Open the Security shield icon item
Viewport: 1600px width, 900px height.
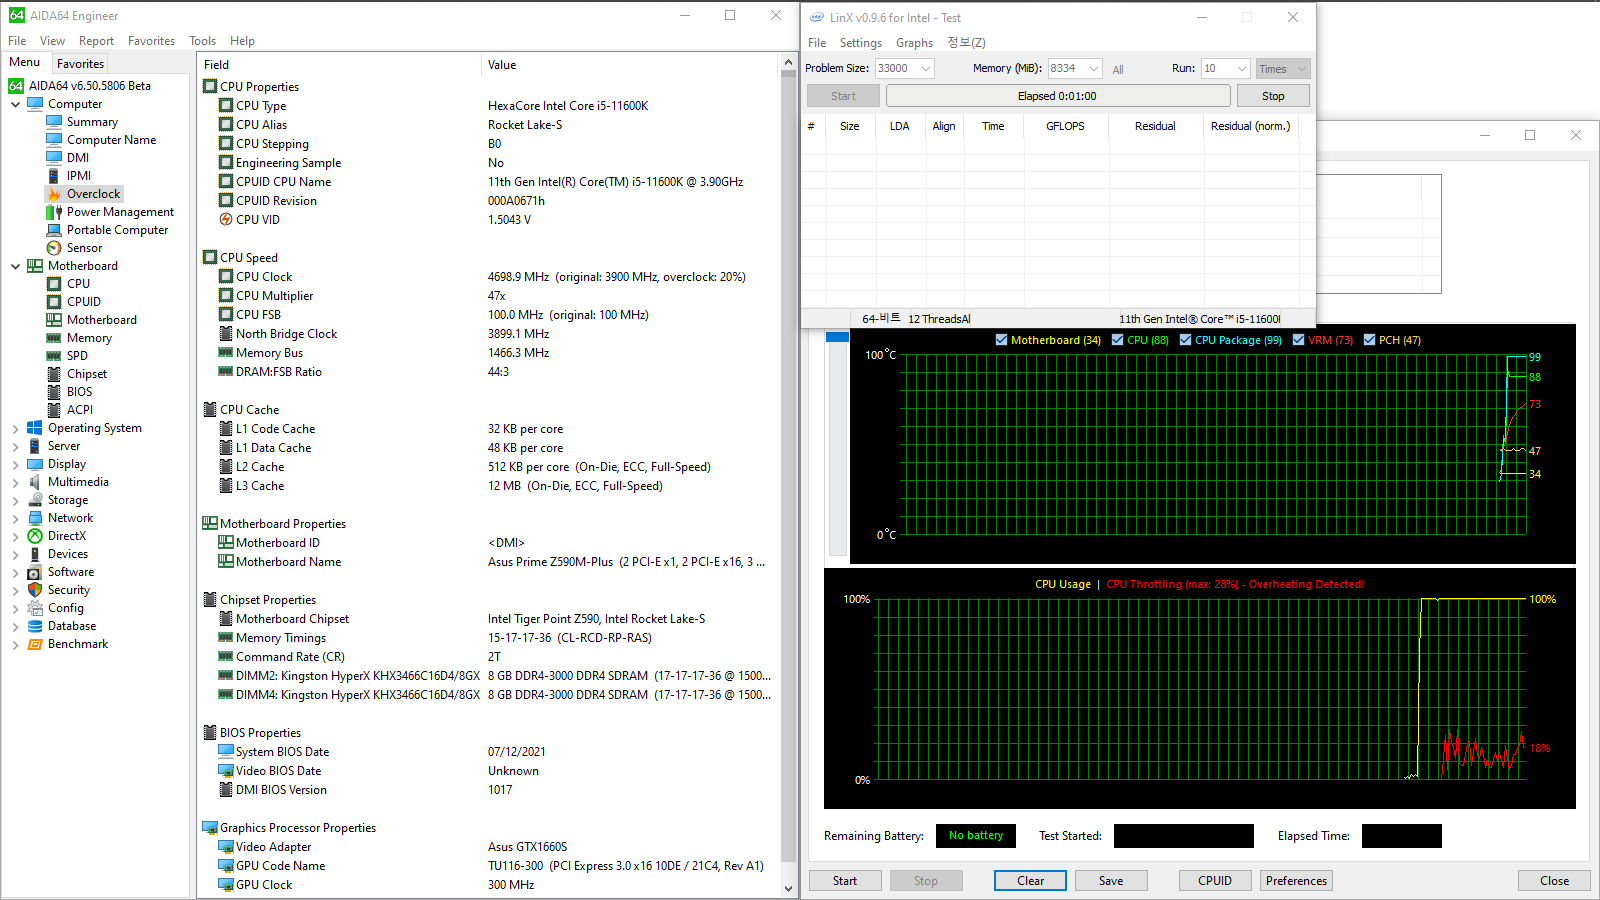coord(35,590)
